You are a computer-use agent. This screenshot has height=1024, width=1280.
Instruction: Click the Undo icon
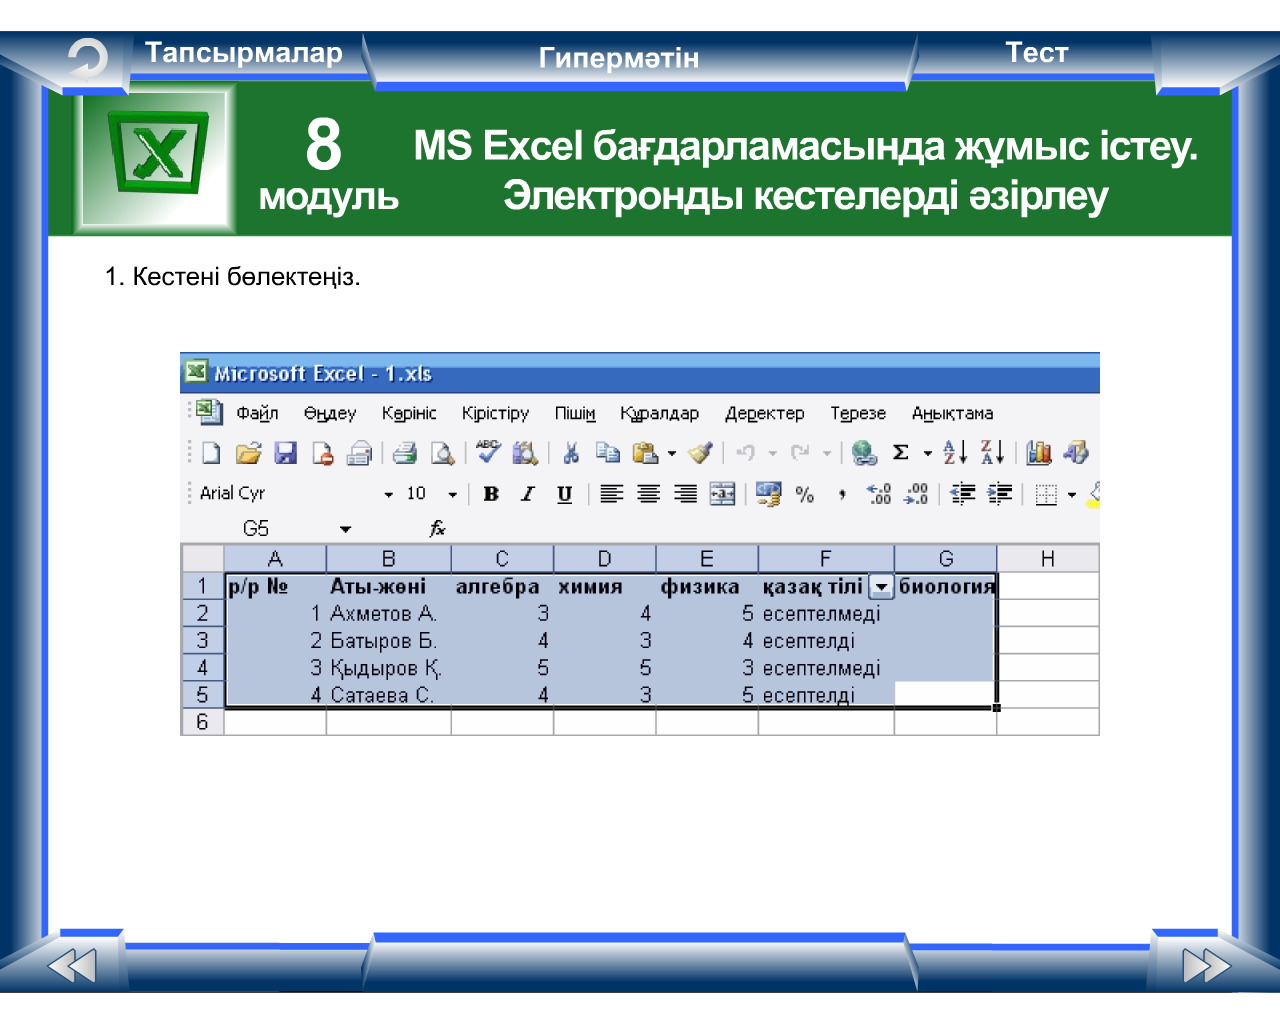coord(746,453)
